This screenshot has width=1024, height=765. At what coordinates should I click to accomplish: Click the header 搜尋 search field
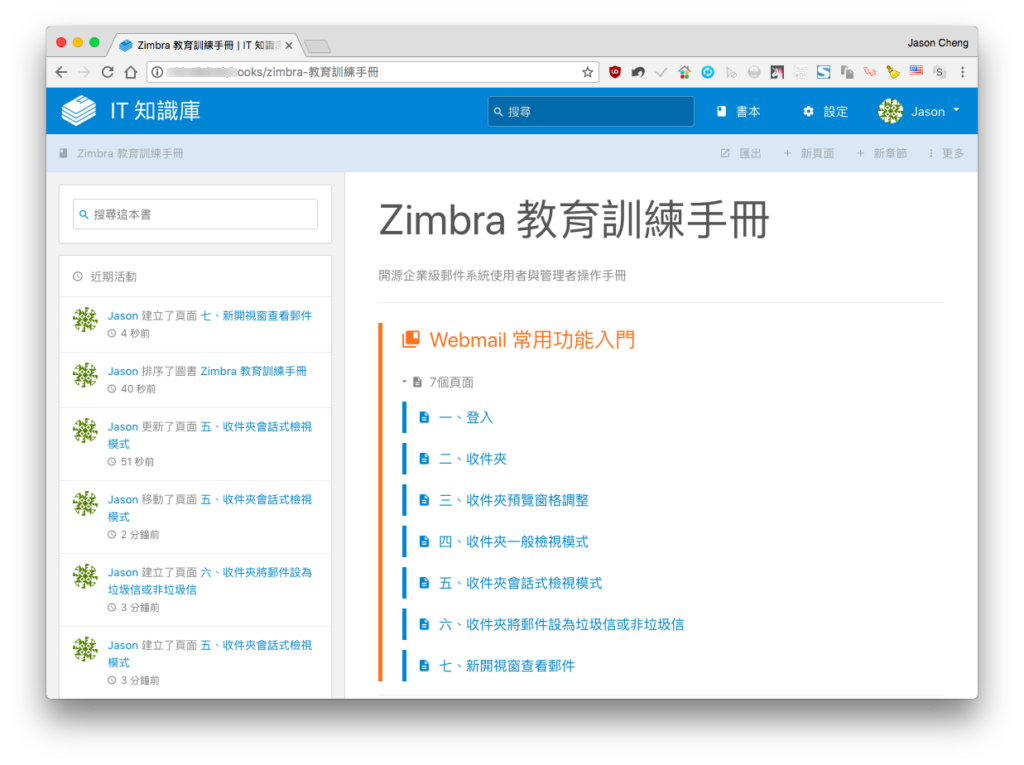590,112
